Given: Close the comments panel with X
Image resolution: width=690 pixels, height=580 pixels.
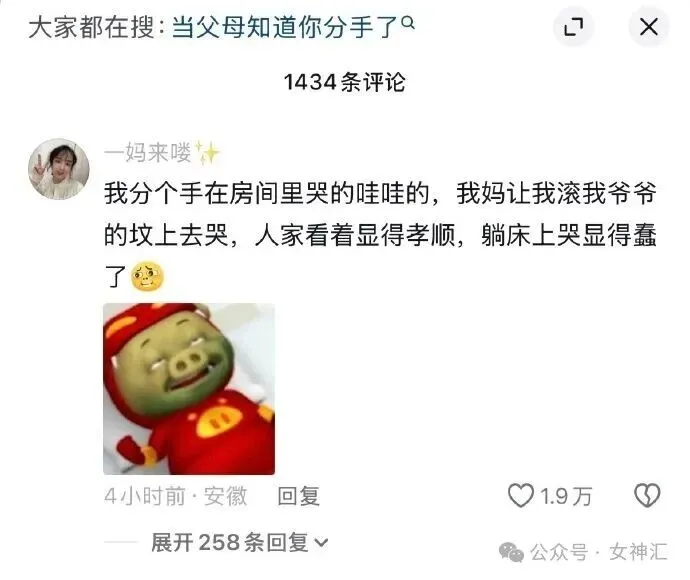Looking at the screenshot, I should (649, 27).
